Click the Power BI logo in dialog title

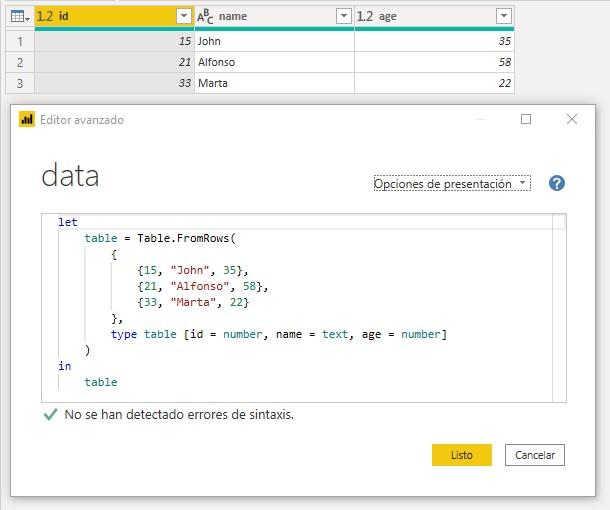(x=27, y=120)
